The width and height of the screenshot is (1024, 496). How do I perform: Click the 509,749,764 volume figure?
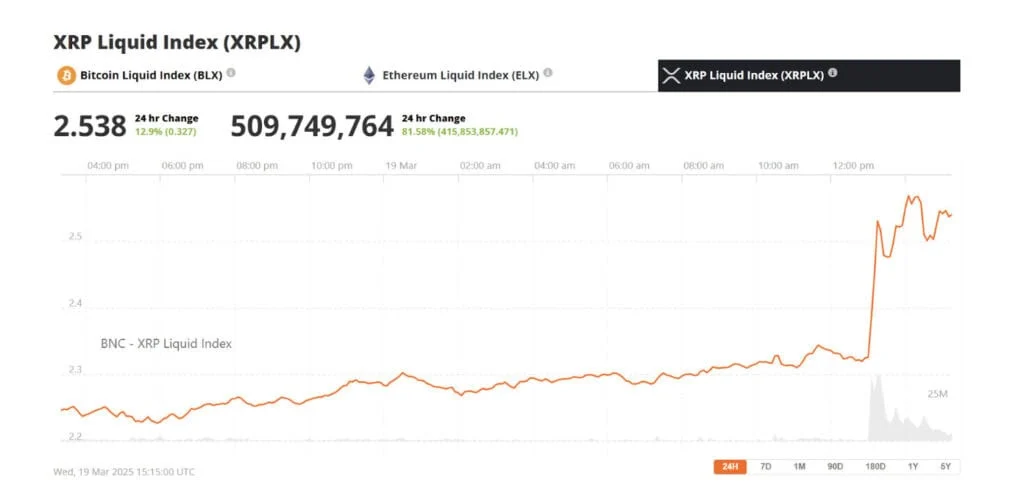pos(311,126)
